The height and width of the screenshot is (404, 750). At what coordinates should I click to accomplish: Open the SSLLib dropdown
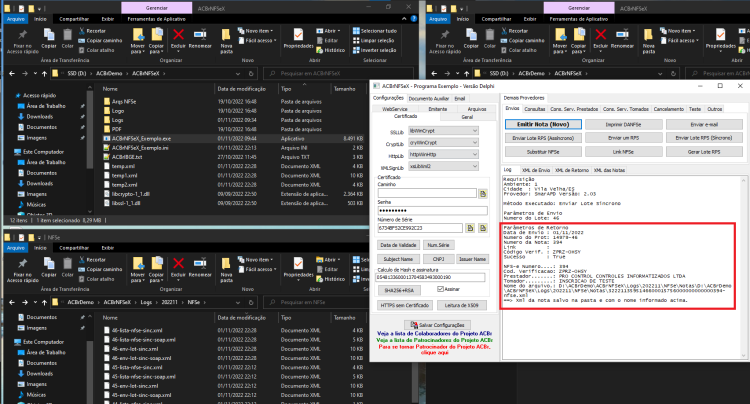[474, 131]
